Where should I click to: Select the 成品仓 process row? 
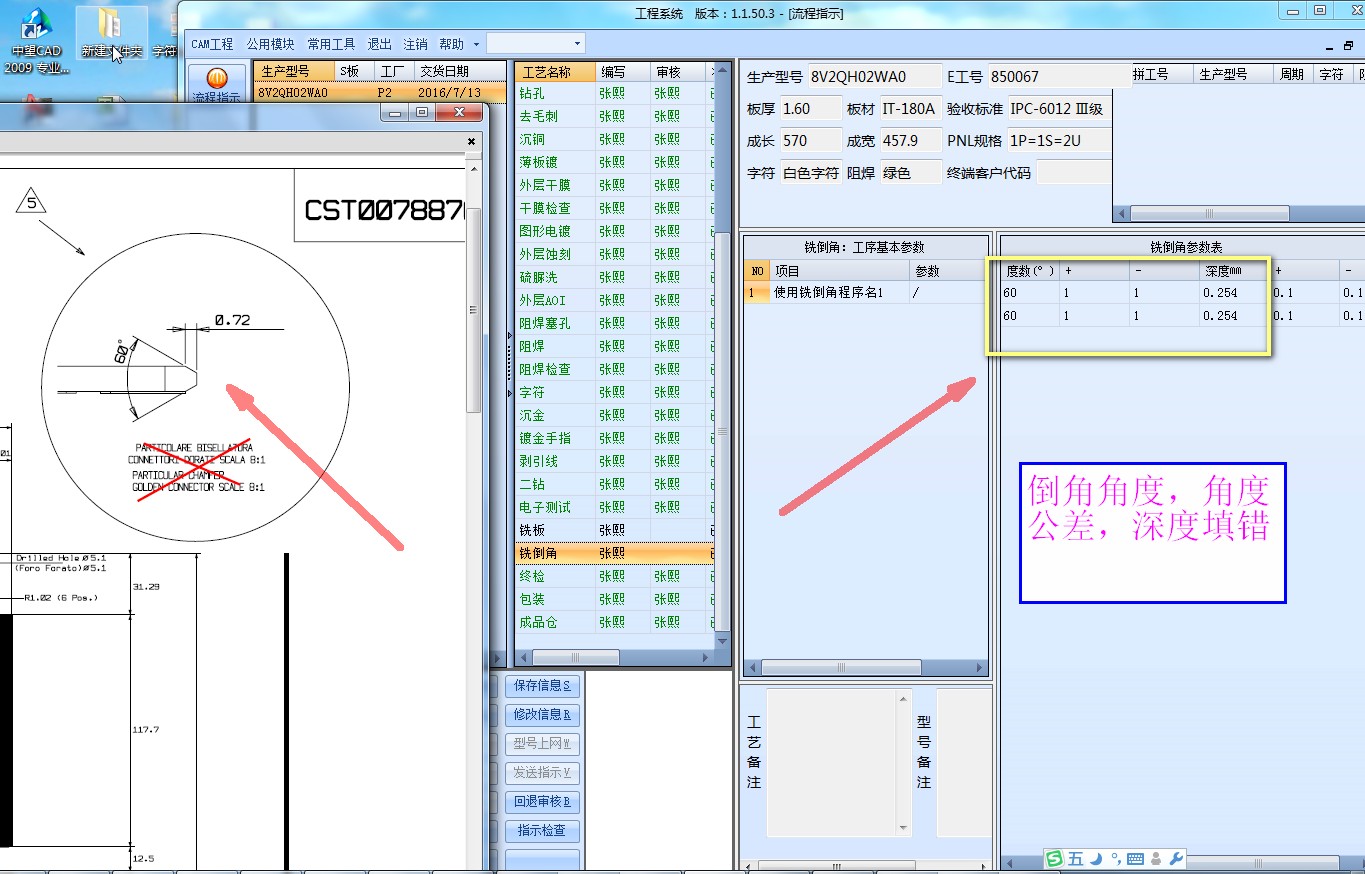coord(614,621)
